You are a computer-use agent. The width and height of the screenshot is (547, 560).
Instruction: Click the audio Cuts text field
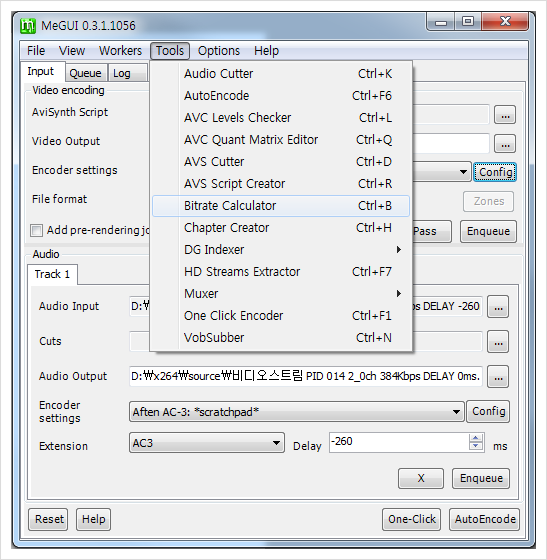coord(306,341)
